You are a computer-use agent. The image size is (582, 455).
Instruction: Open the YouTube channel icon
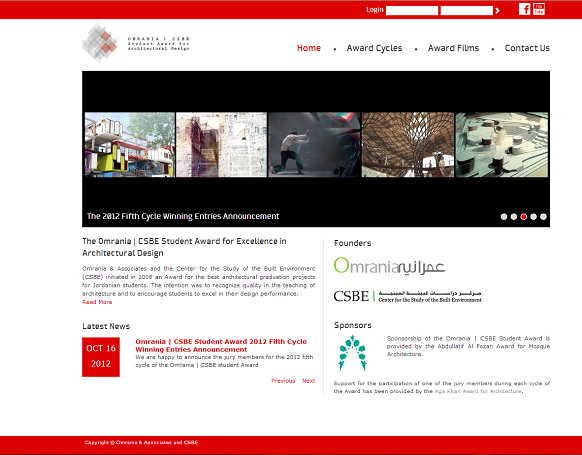(539, 9)
